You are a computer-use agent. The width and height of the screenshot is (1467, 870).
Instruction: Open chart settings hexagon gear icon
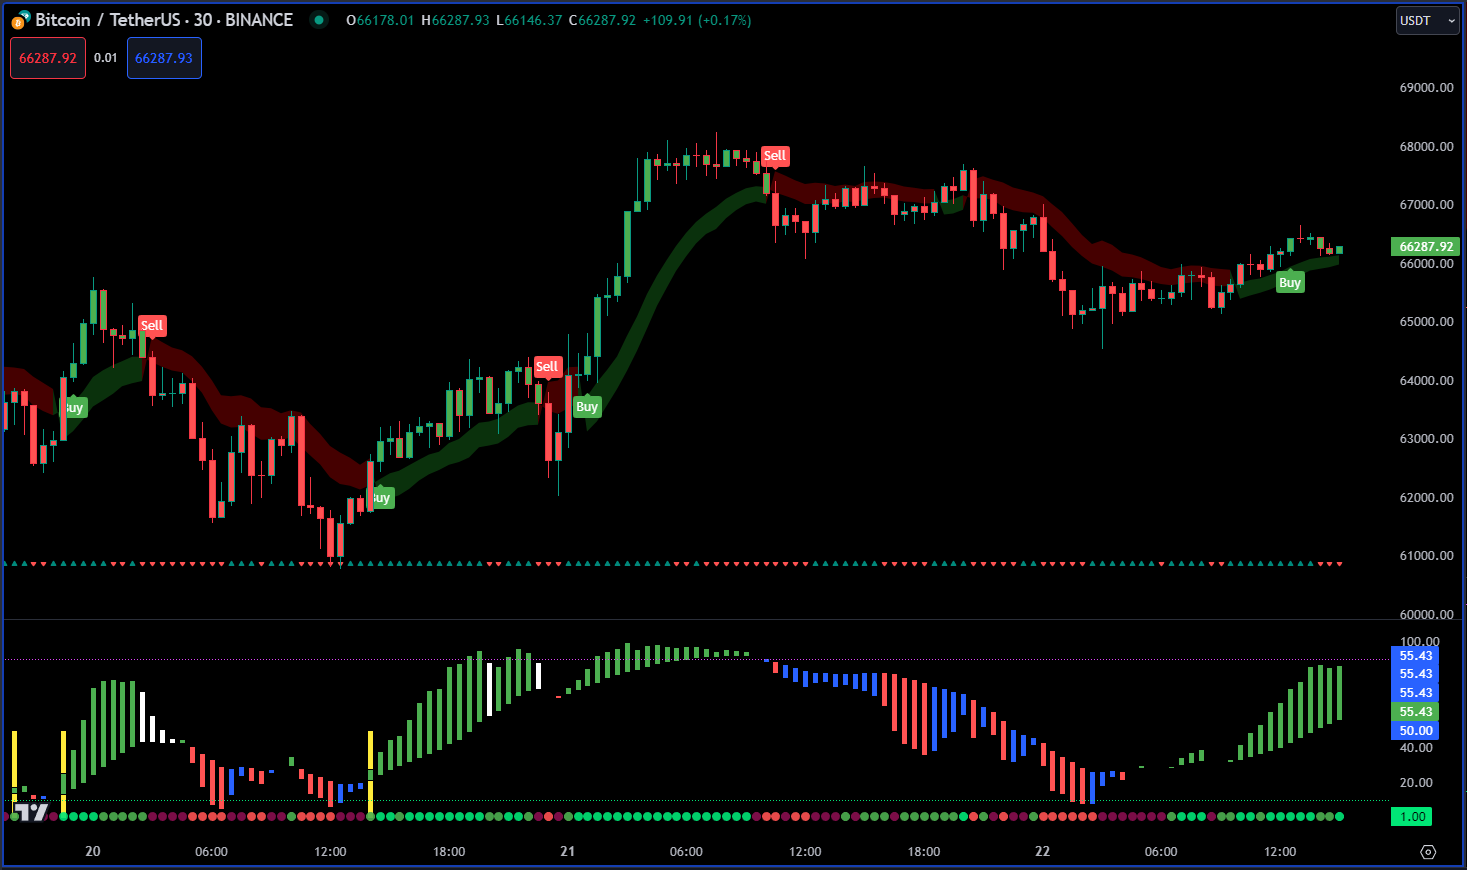tap(1428, 852)
